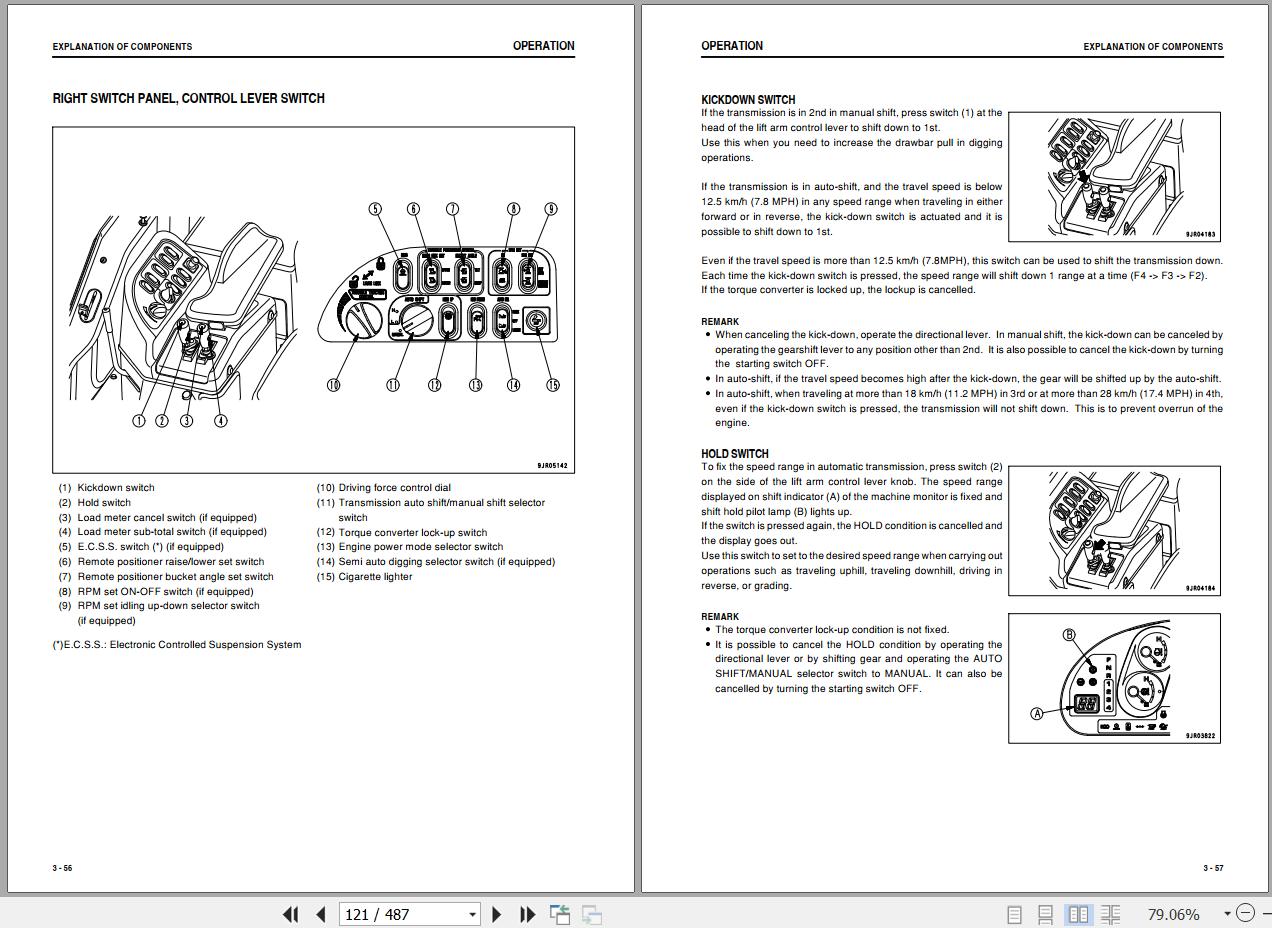Screen dimensions: 1272x928
Task: Click the go to next view icon
Action: (592, 914)
